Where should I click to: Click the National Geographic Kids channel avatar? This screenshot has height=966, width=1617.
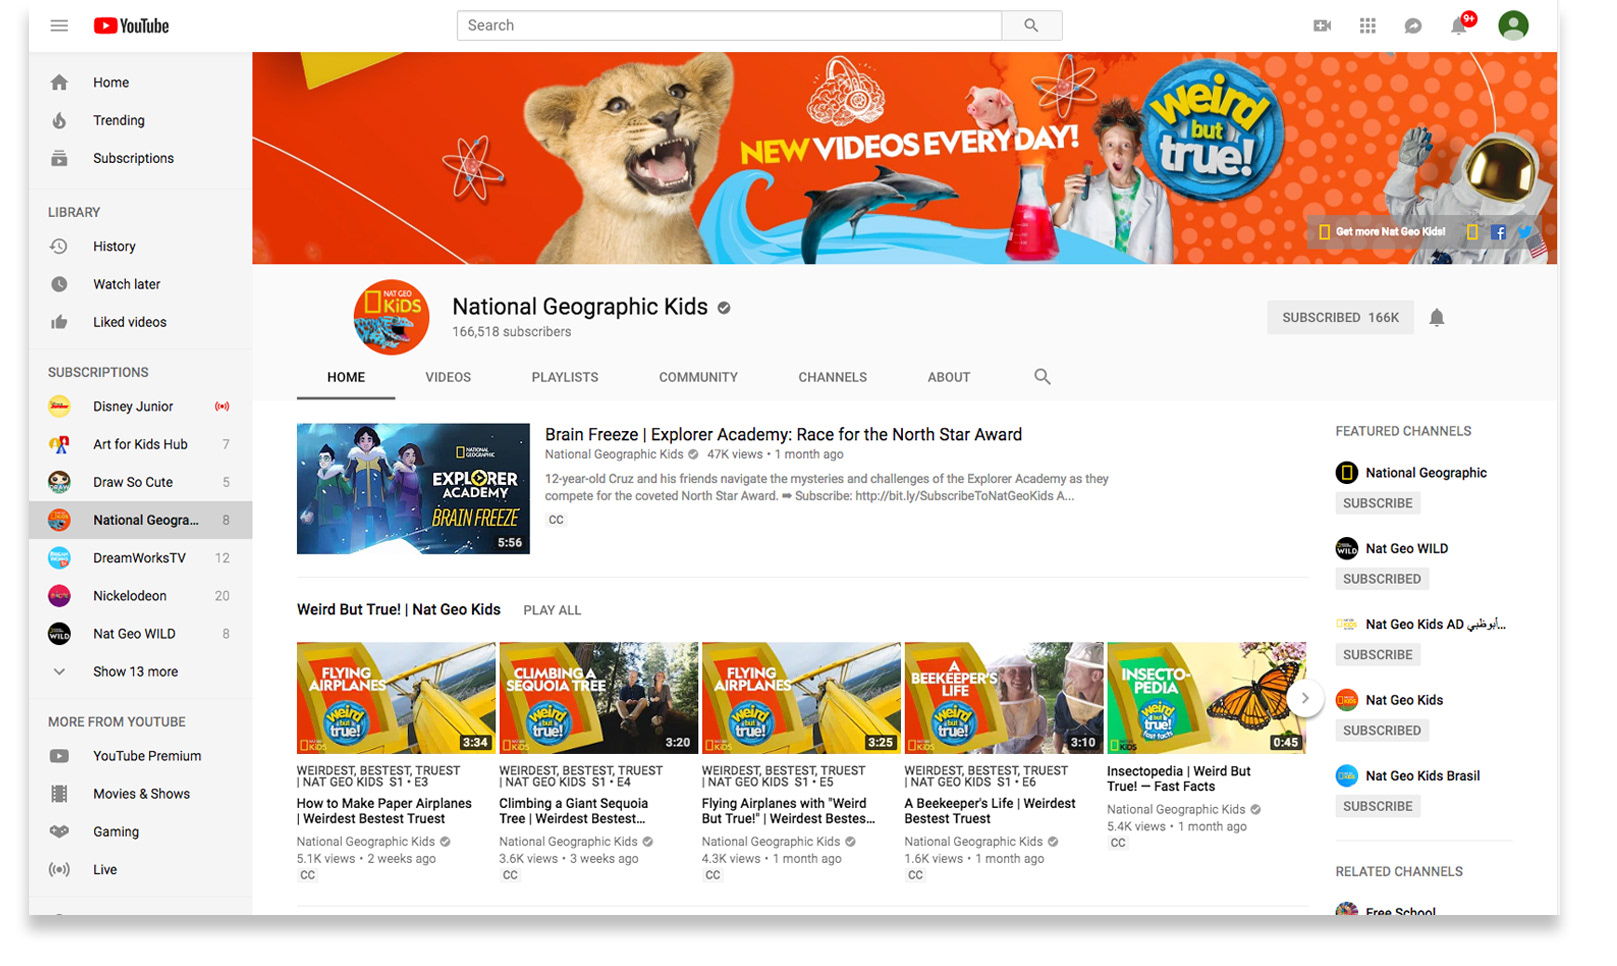(391, 317)
